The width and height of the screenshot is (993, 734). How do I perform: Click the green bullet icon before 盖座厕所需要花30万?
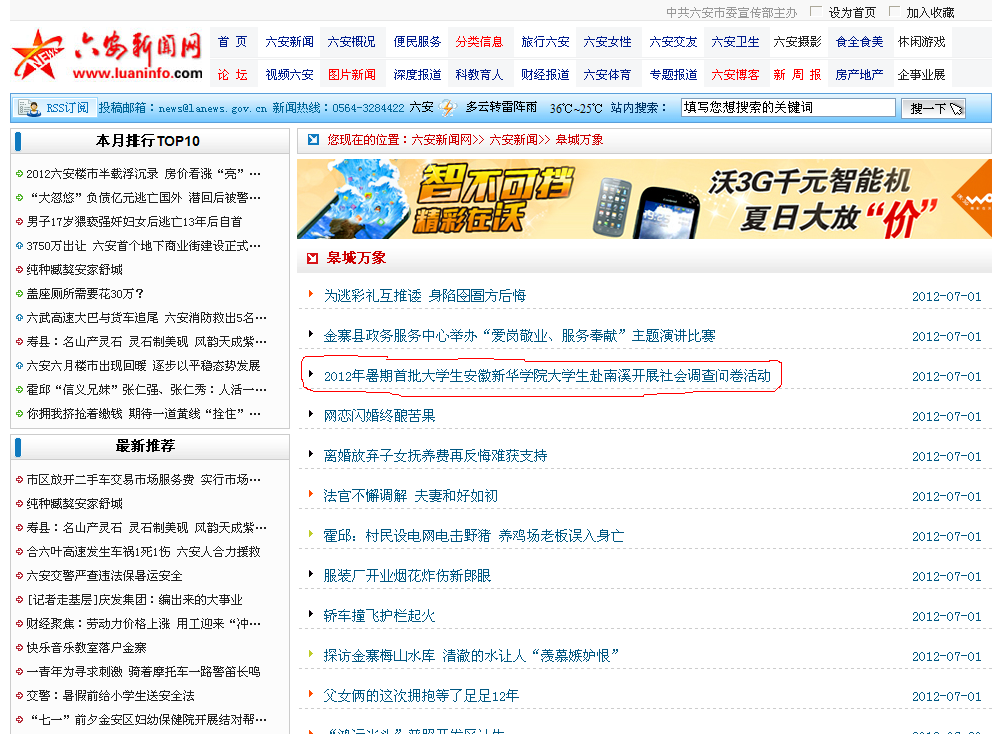(x=19, y=294)
